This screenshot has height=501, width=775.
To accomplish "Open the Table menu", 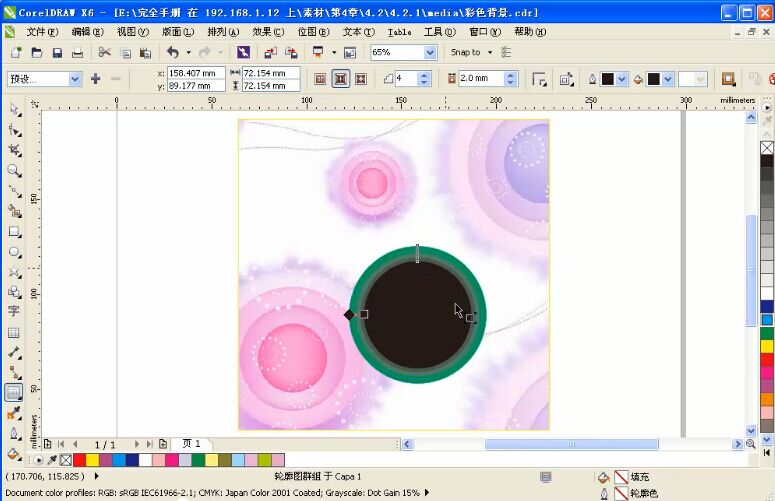I will 399,32.
